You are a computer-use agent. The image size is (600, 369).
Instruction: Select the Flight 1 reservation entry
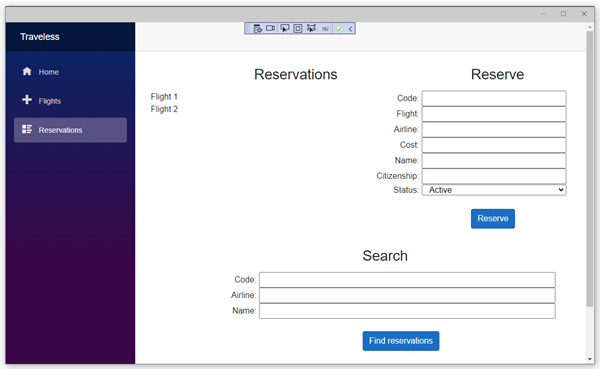click(x=164, y=96)
